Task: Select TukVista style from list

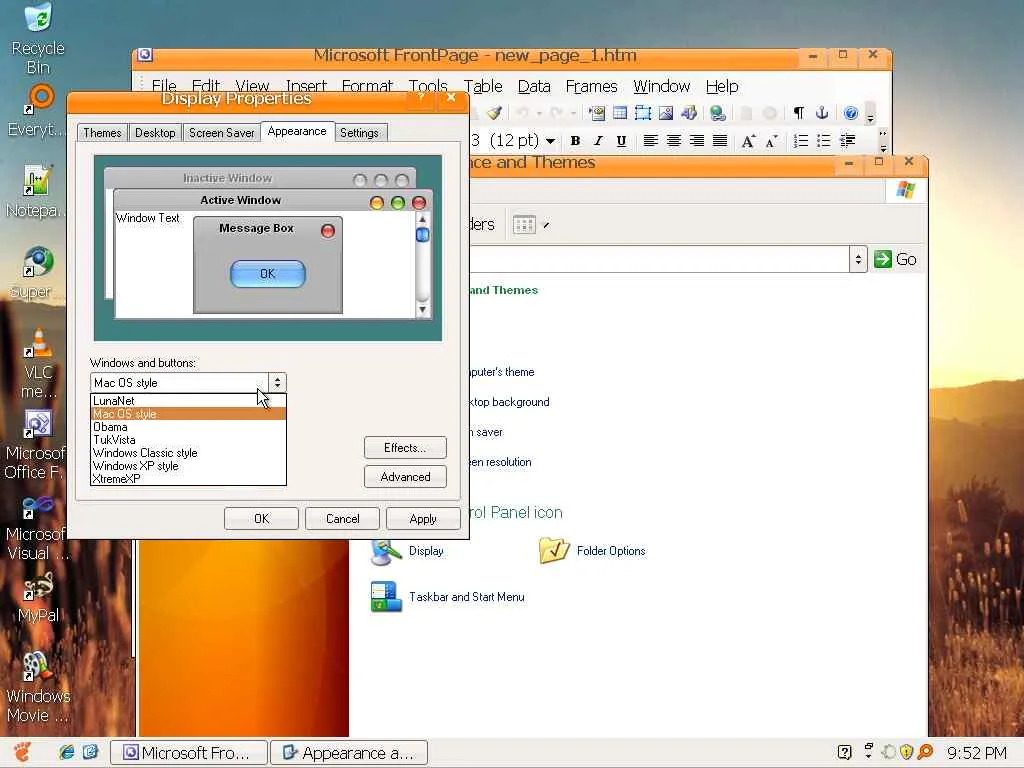Action: tap(188, 440)
